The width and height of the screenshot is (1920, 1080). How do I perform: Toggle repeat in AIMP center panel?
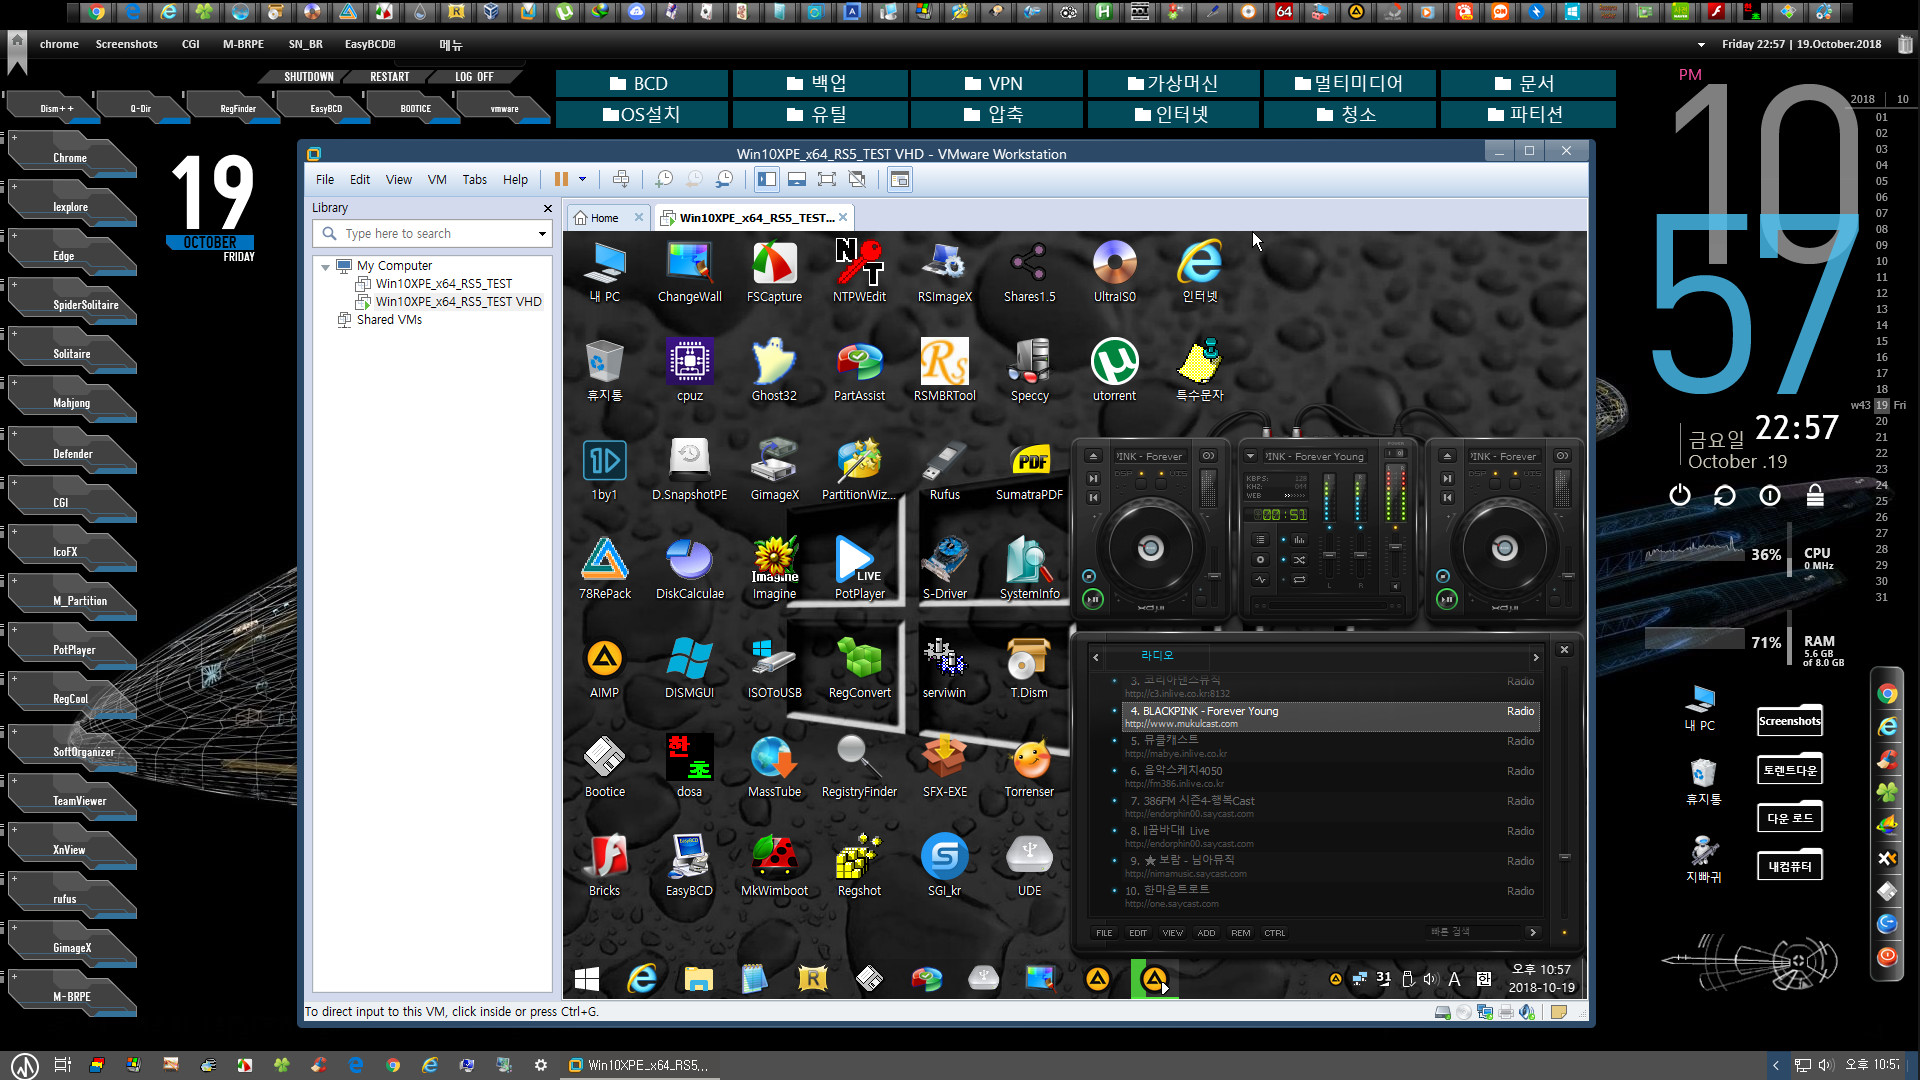point(1299,580)
